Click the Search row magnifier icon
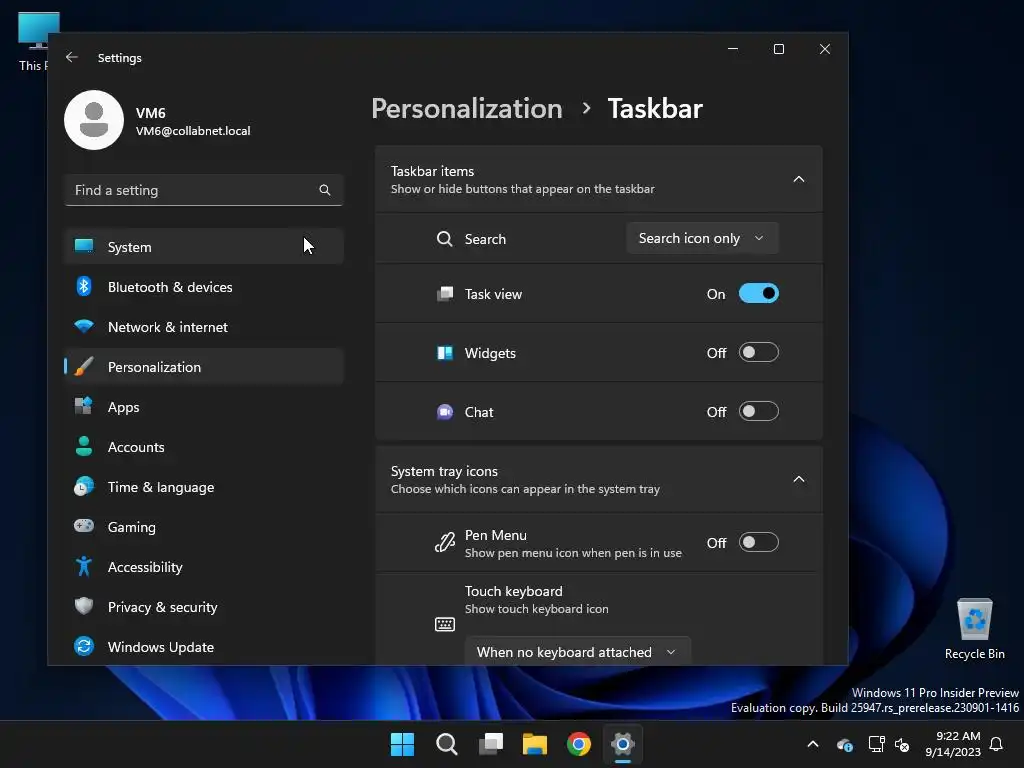Screen dimensions: 1024x768 [445, 239]
